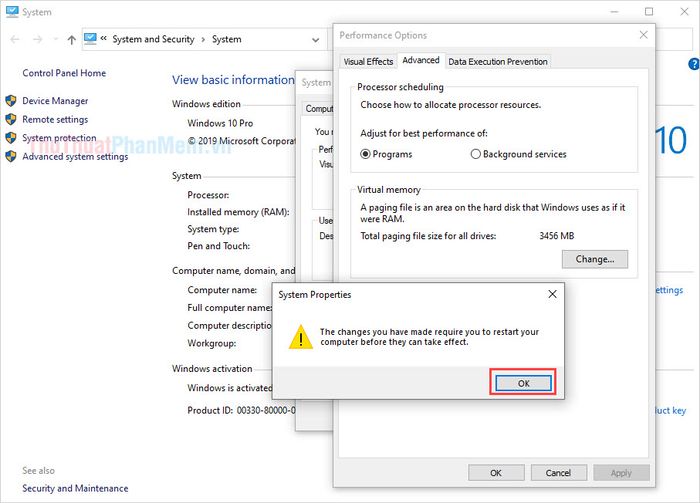Select the Background services radio button
Viewport: 700px width, 503px height.
point(475,154)
